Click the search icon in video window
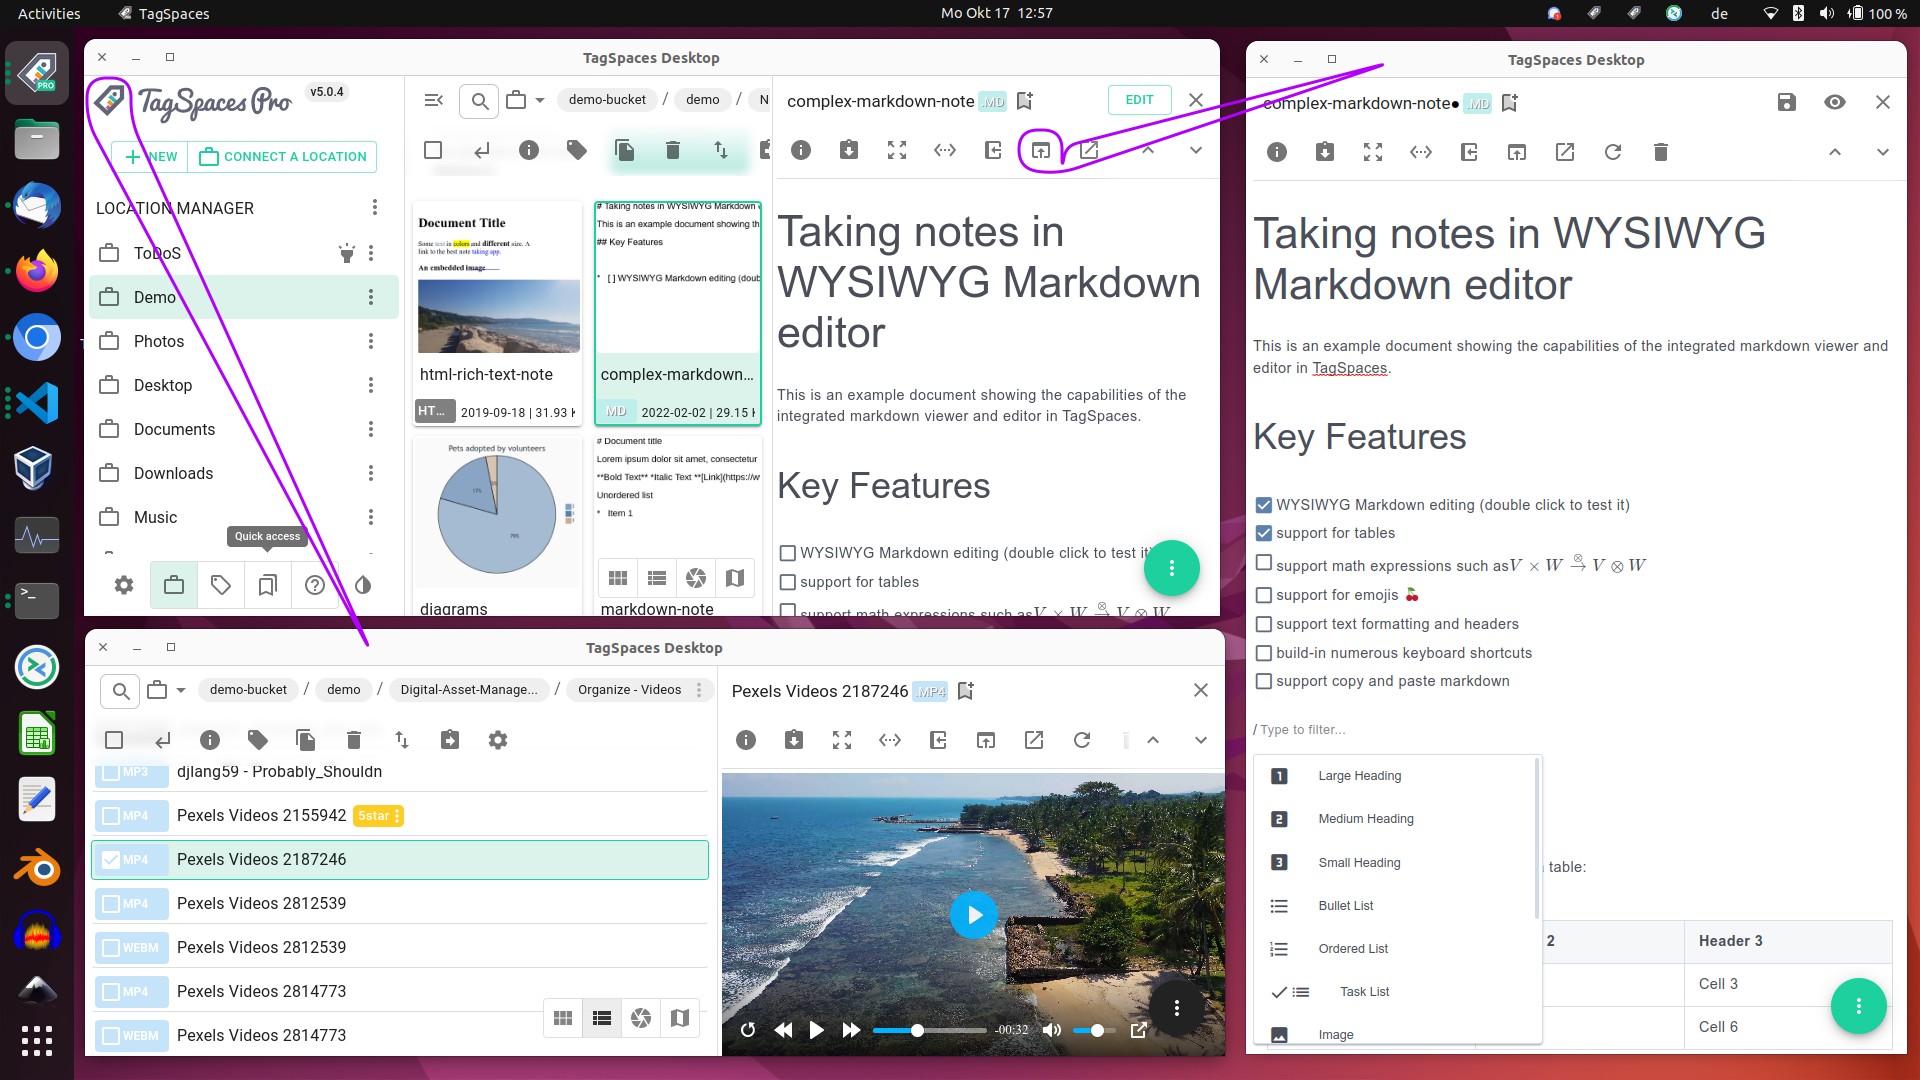Image resolution: width=1920 pixels, height=1080 pixels. pyautogui.click(x=121, y=690)
